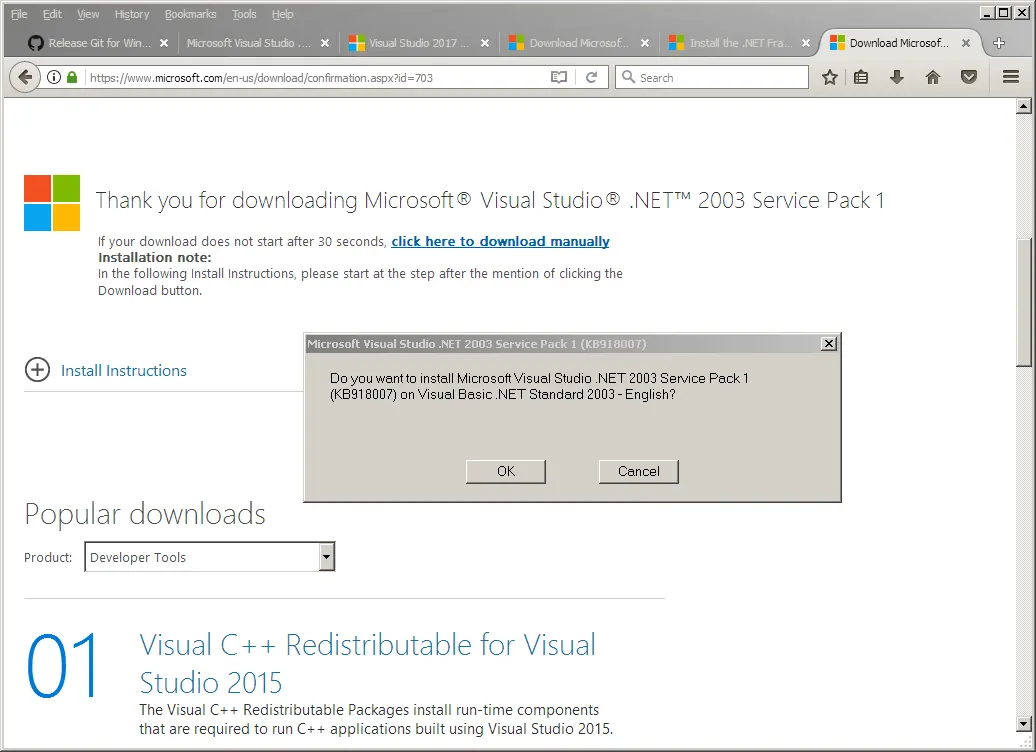Viewport: 1036px width, 752px height.
Task: Click the scrollbar up arrow
Action: pos(1023,106)
